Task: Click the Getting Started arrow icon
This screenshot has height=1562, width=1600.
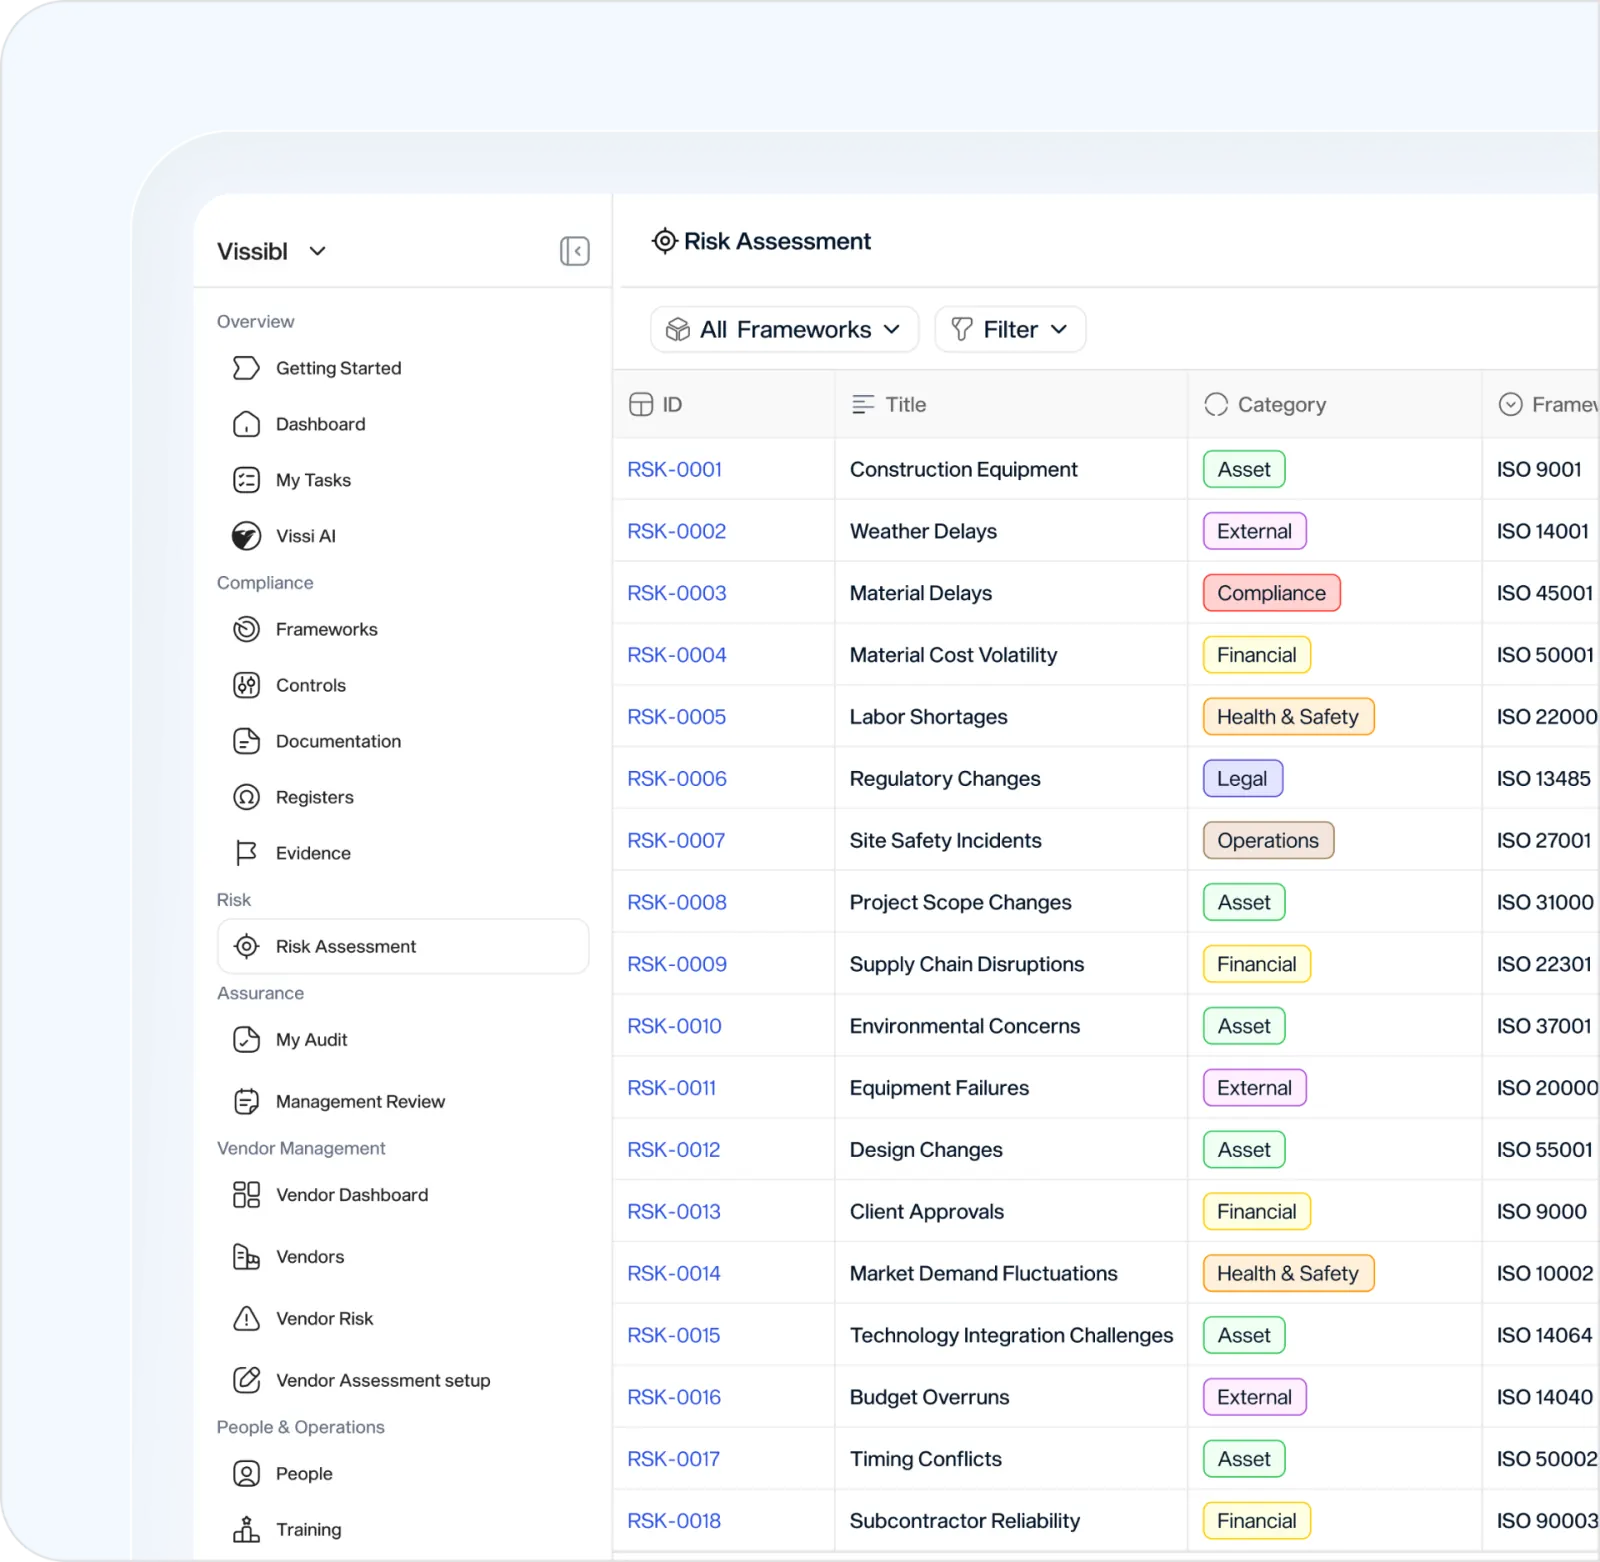Action: (246, 368)
